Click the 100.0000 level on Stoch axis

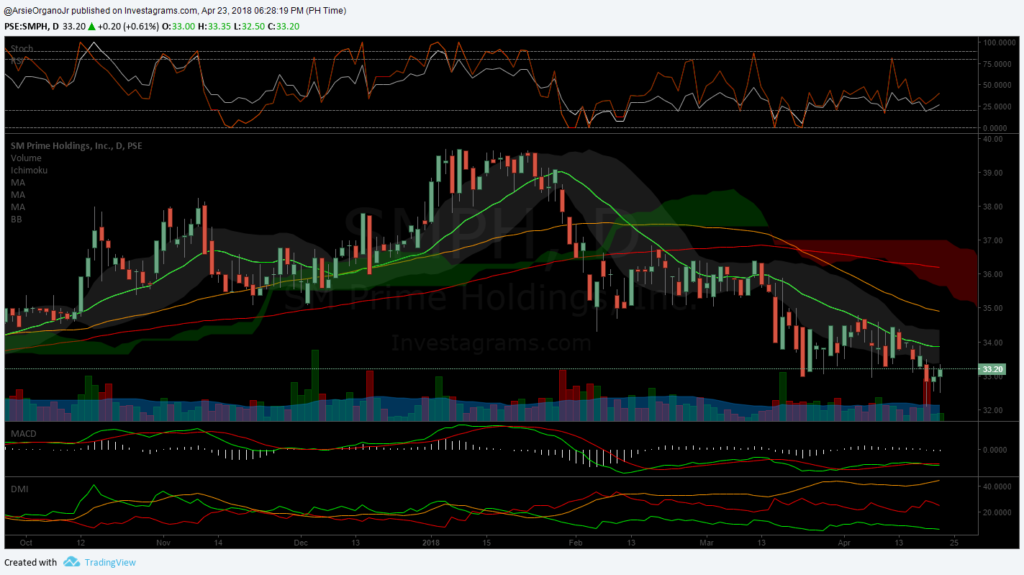tap(1000, 42)
